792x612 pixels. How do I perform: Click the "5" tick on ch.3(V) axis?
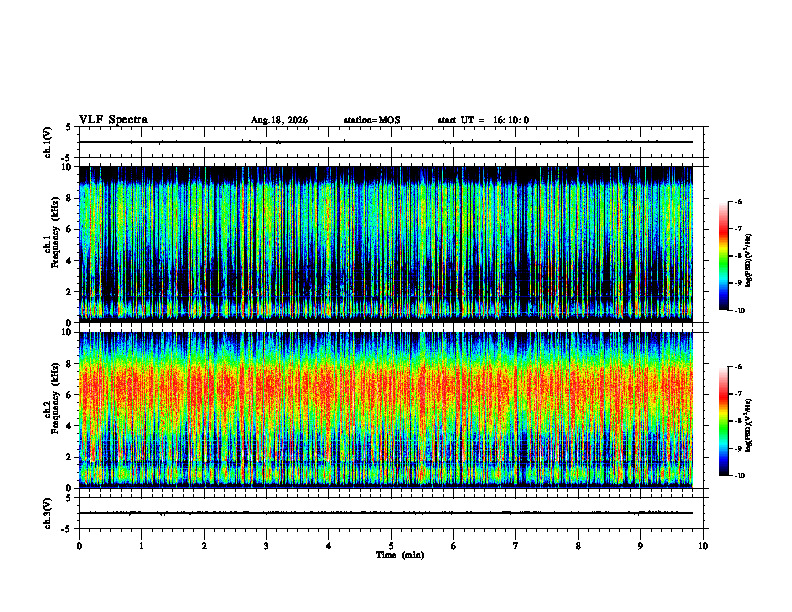click(x=69, y=498)
